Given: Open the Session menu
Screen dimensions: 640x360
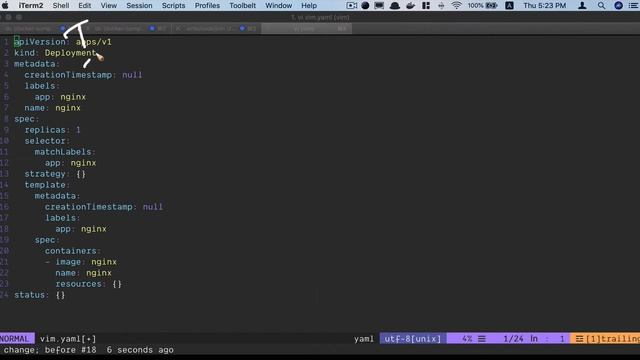Looking at the screenshot, I should 139,5.
